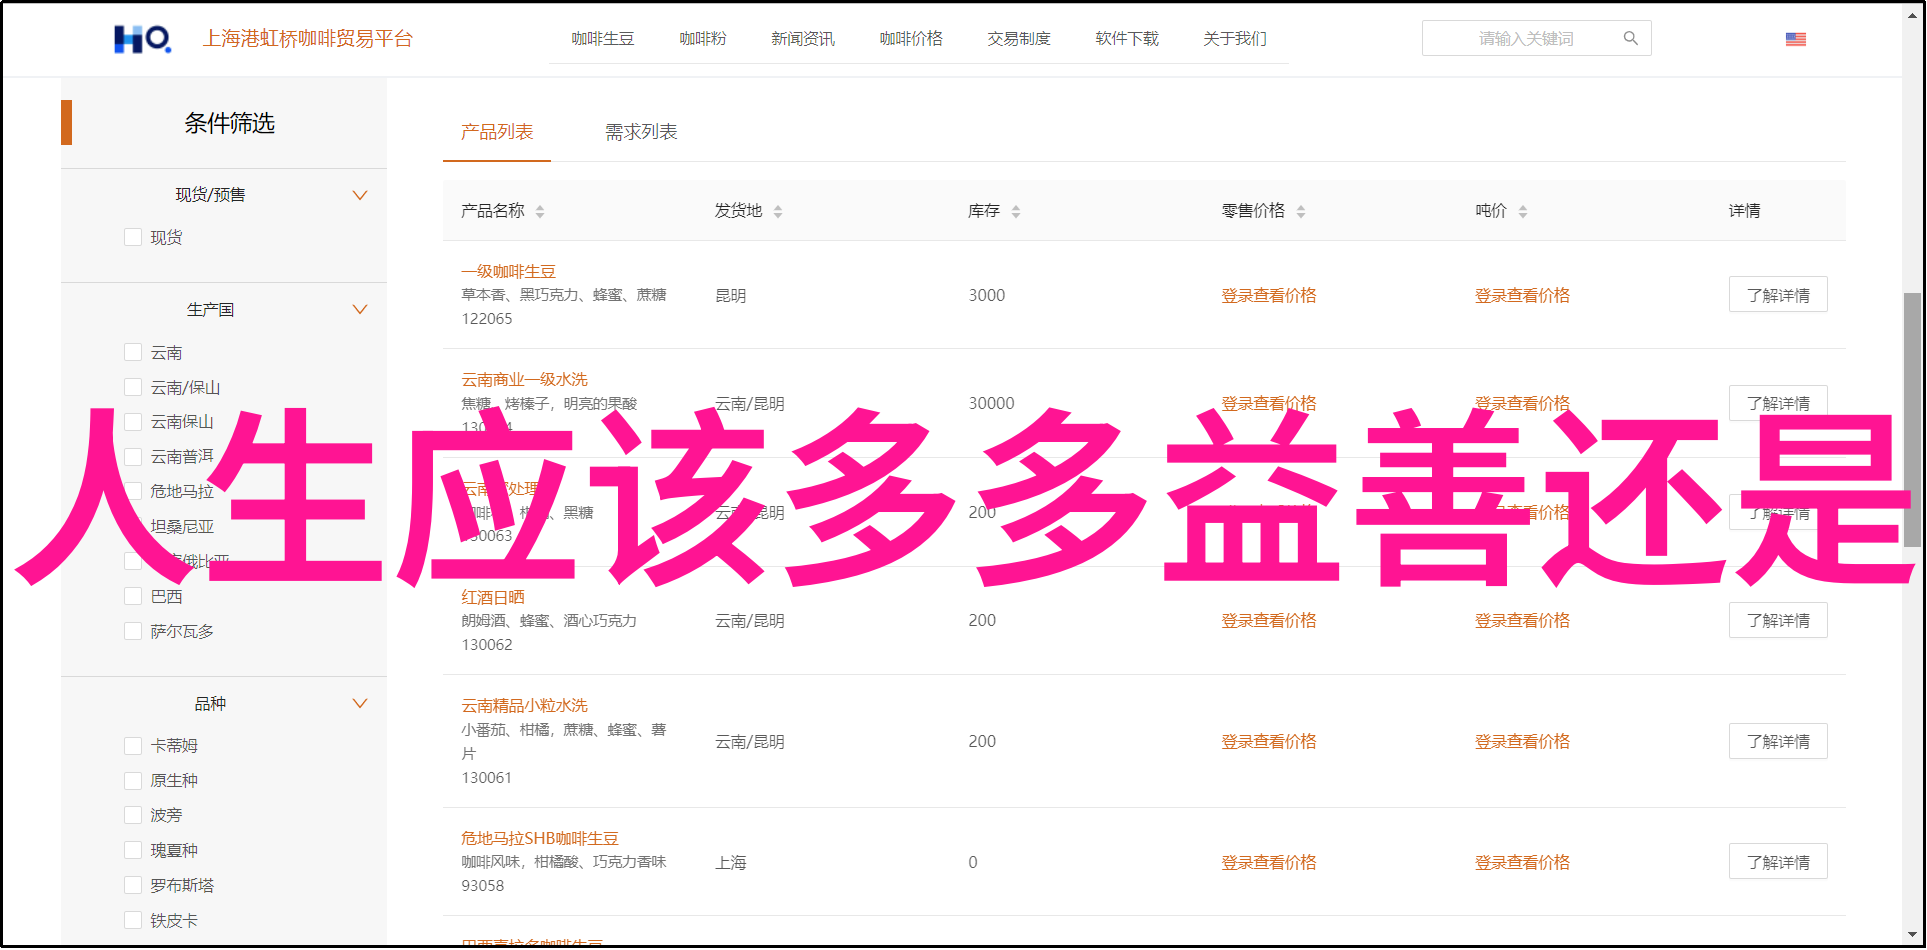Screen dimensions: 1927x950
Task: Switch language via the US flag icon
Action: 1795,39
